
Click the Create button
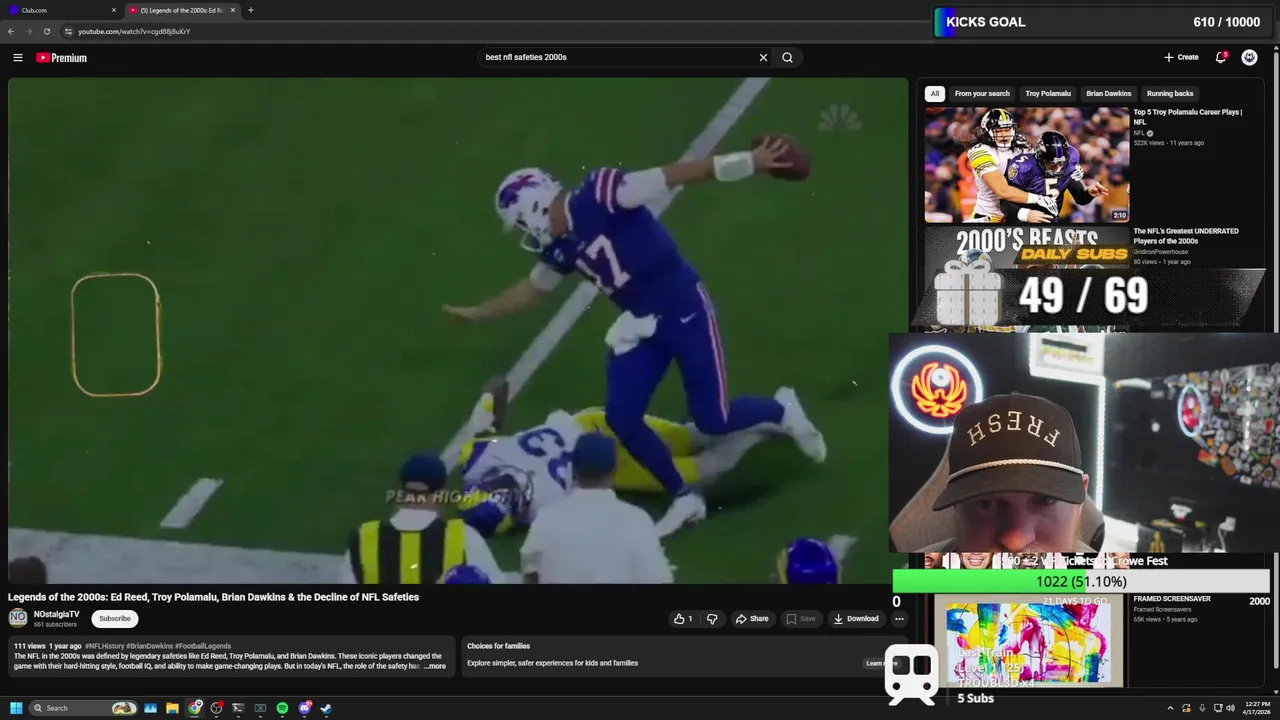tap(1181, 57)
